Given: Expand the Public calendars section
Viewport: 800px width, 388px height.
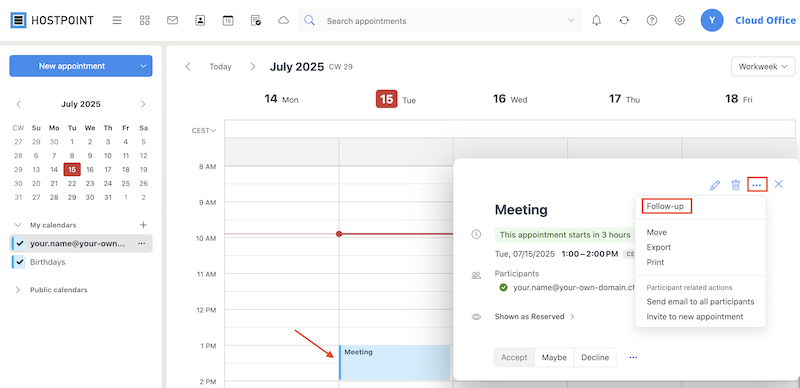Looking at the screenshot, I should click(x=18, y=289).
